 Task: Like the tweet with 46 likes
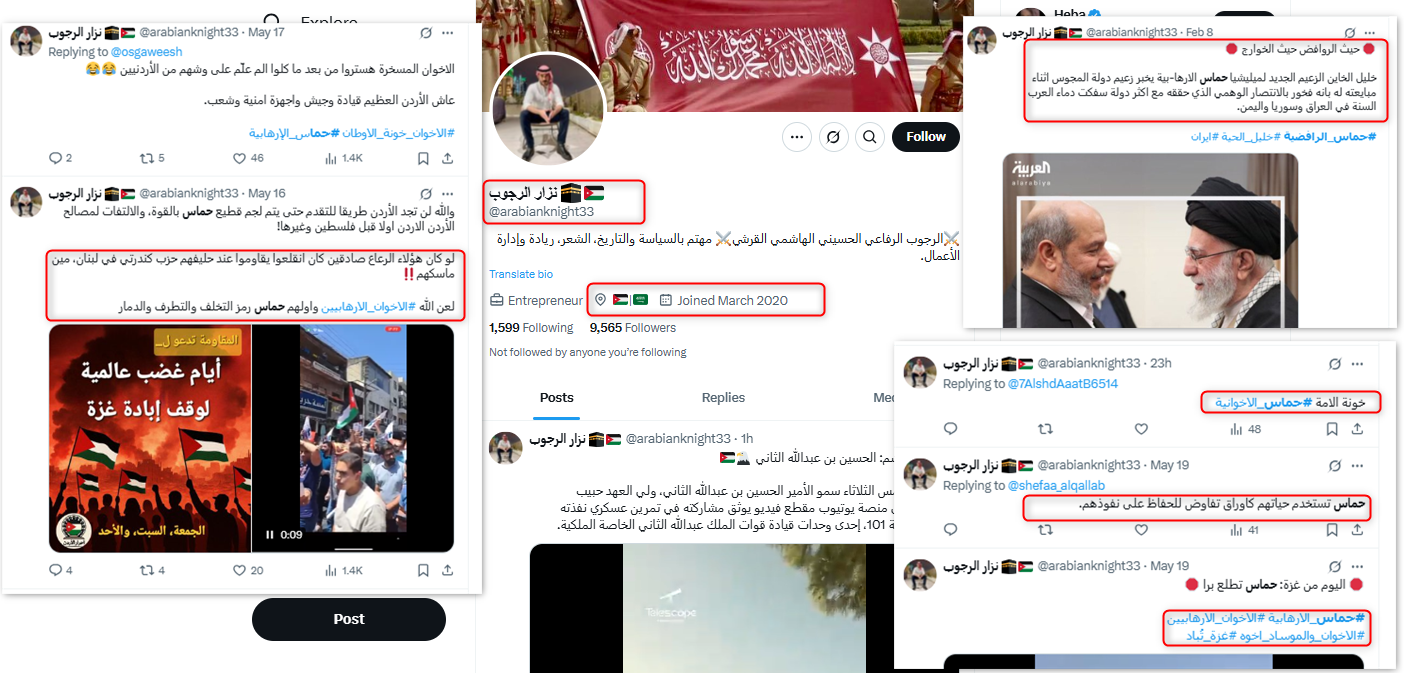[x=239, y=158]
